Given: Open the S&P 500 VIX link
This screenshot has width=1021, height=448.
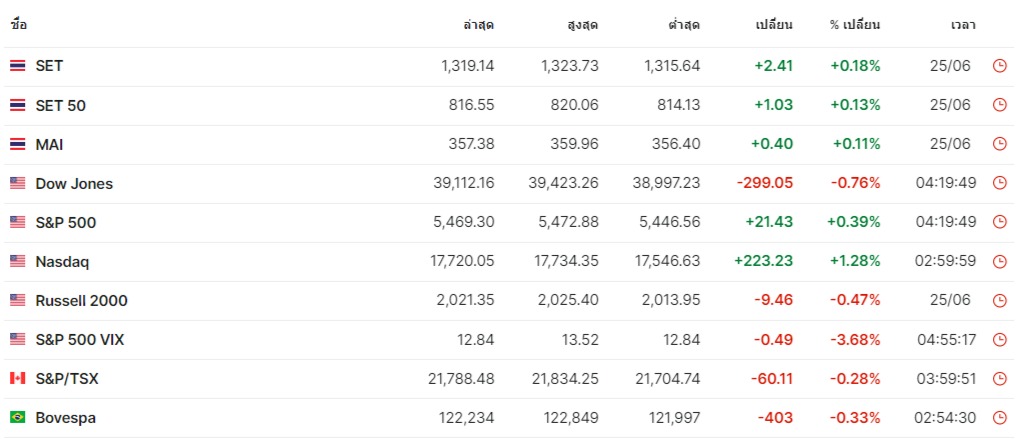Looking at the screenshot, I should point(80,339).
